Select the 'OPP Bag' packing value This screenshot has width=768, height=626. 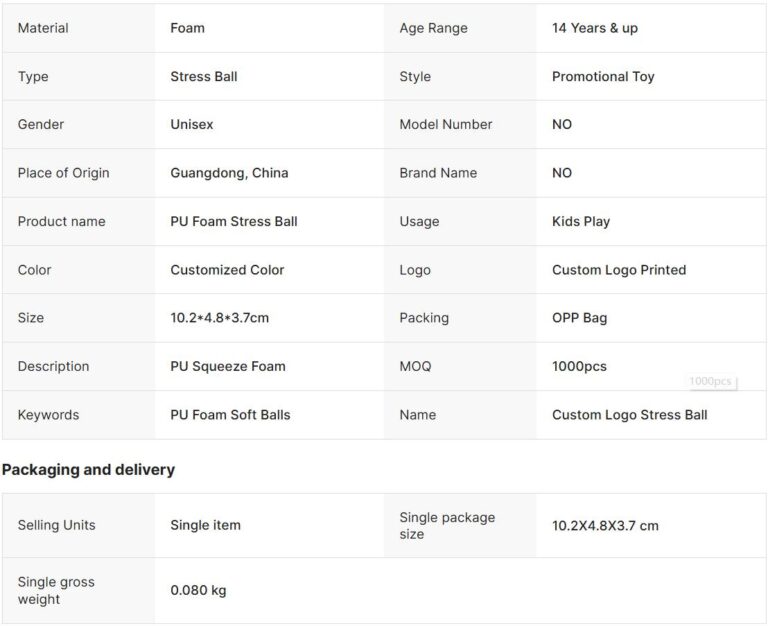coord(580,318)
